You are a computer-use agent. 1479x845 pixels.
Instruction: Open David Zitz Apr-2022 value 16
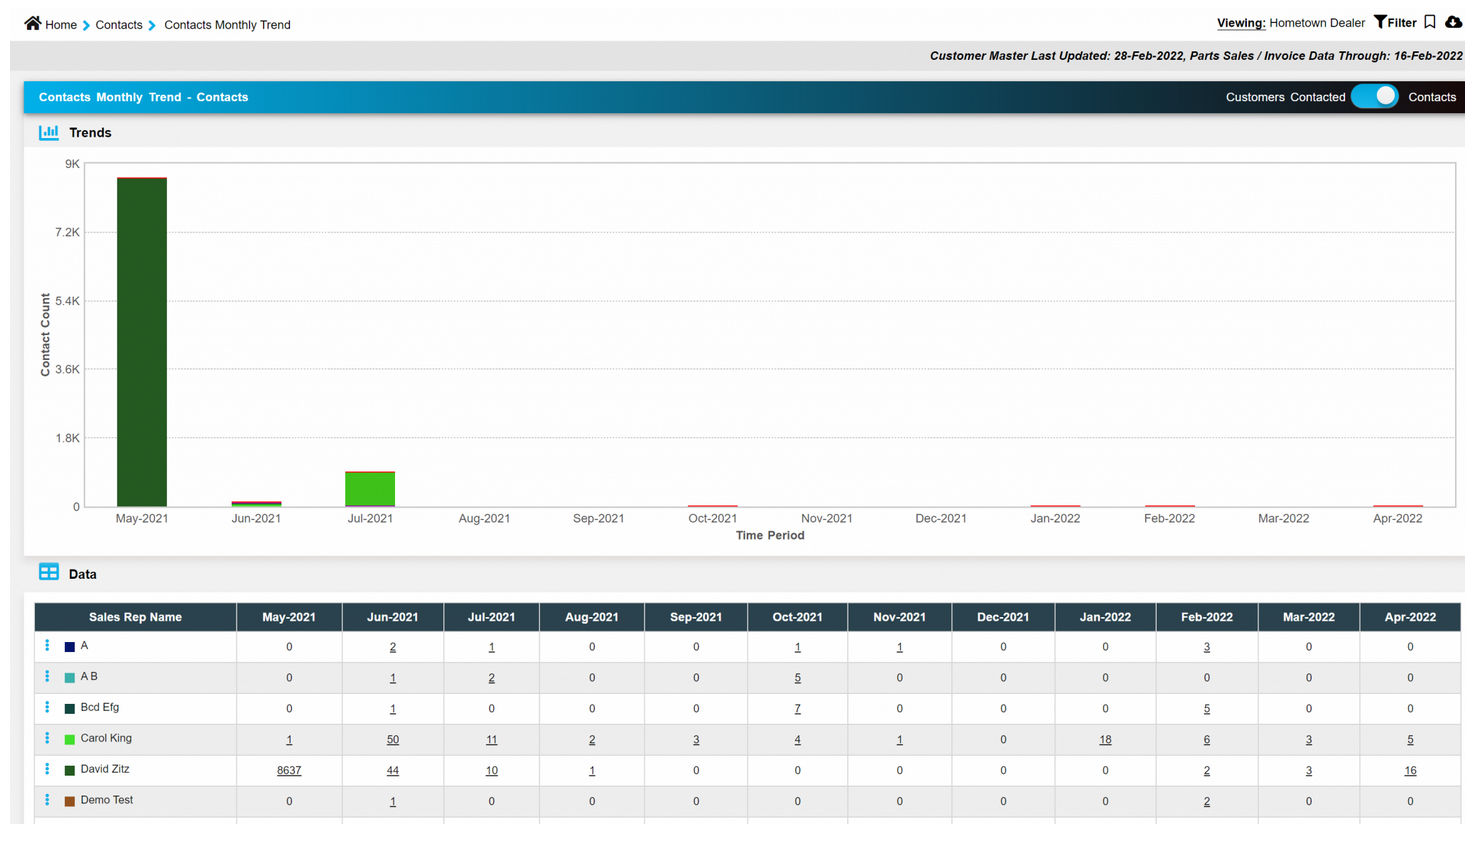pyautogui.click(x=1410, y=771)
